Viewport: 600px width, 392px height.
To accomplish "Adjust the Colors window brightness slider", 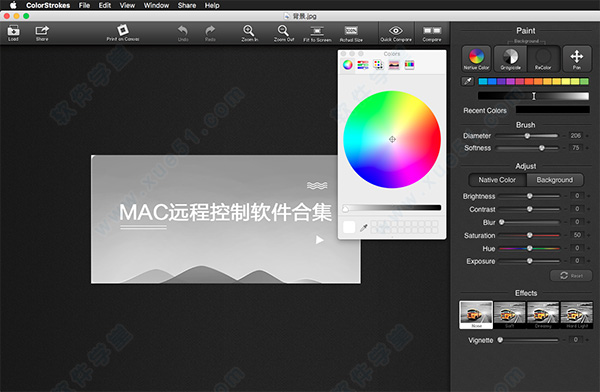I will (x=392, y=208).
